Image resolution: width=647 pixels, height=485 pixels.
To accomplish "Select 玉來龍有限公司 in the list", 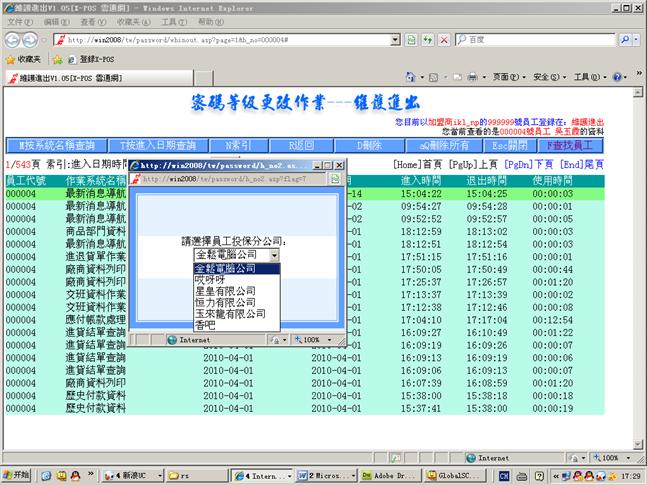I will point(230,313).
